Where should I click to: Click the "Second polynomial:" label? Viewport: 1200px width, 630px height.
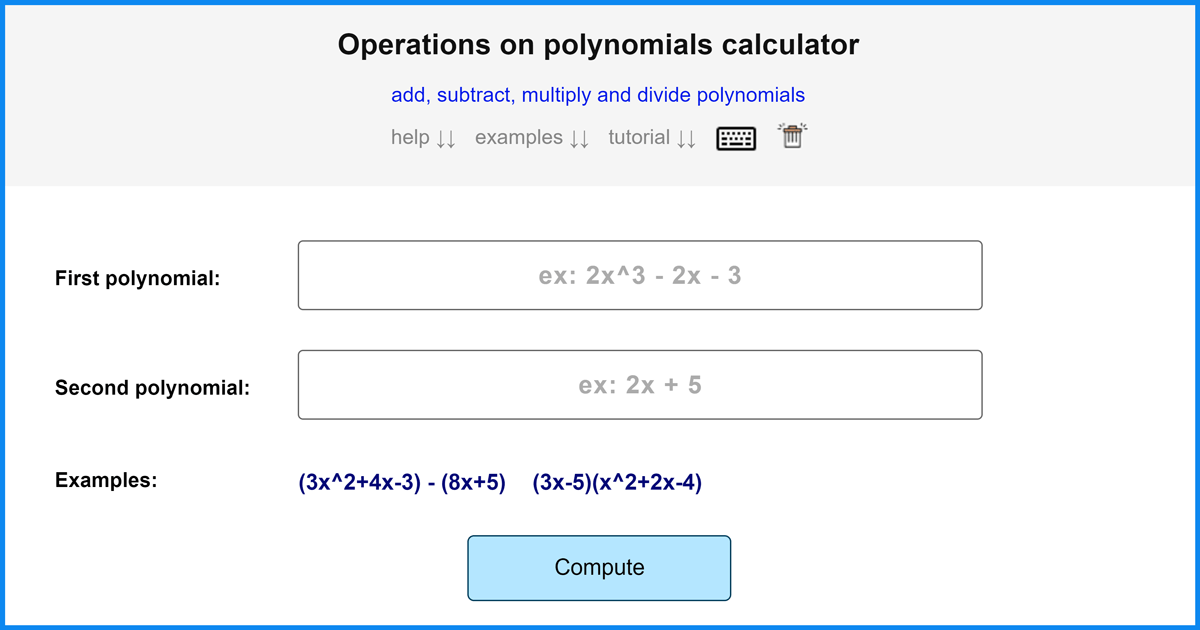coord(152,388)
